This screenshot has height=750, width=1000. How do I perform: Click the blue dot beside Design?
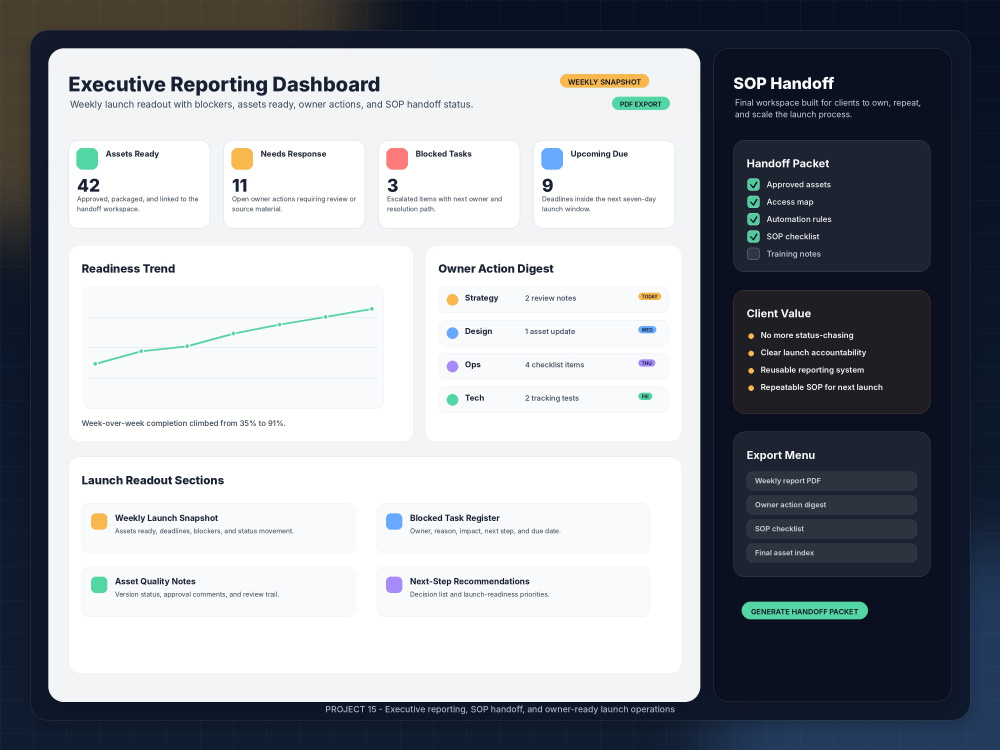click(452, 333)
